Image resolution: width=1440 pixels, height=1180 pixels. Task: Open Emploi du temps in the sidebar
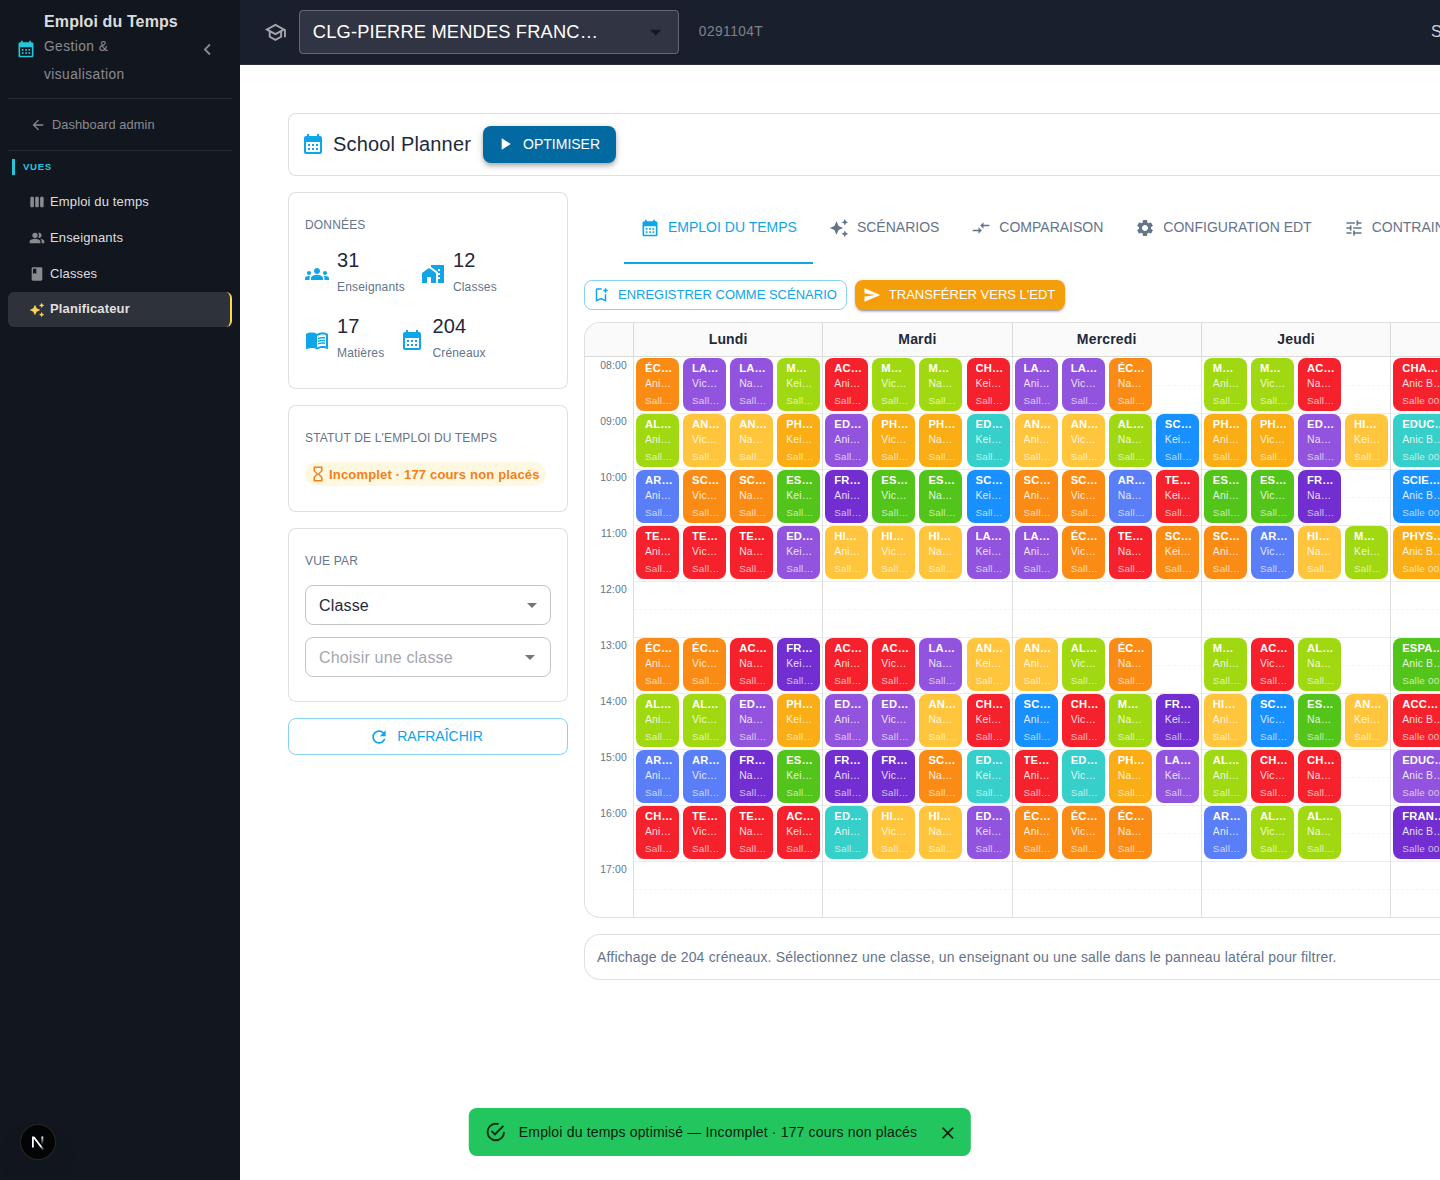coord(120,202)
